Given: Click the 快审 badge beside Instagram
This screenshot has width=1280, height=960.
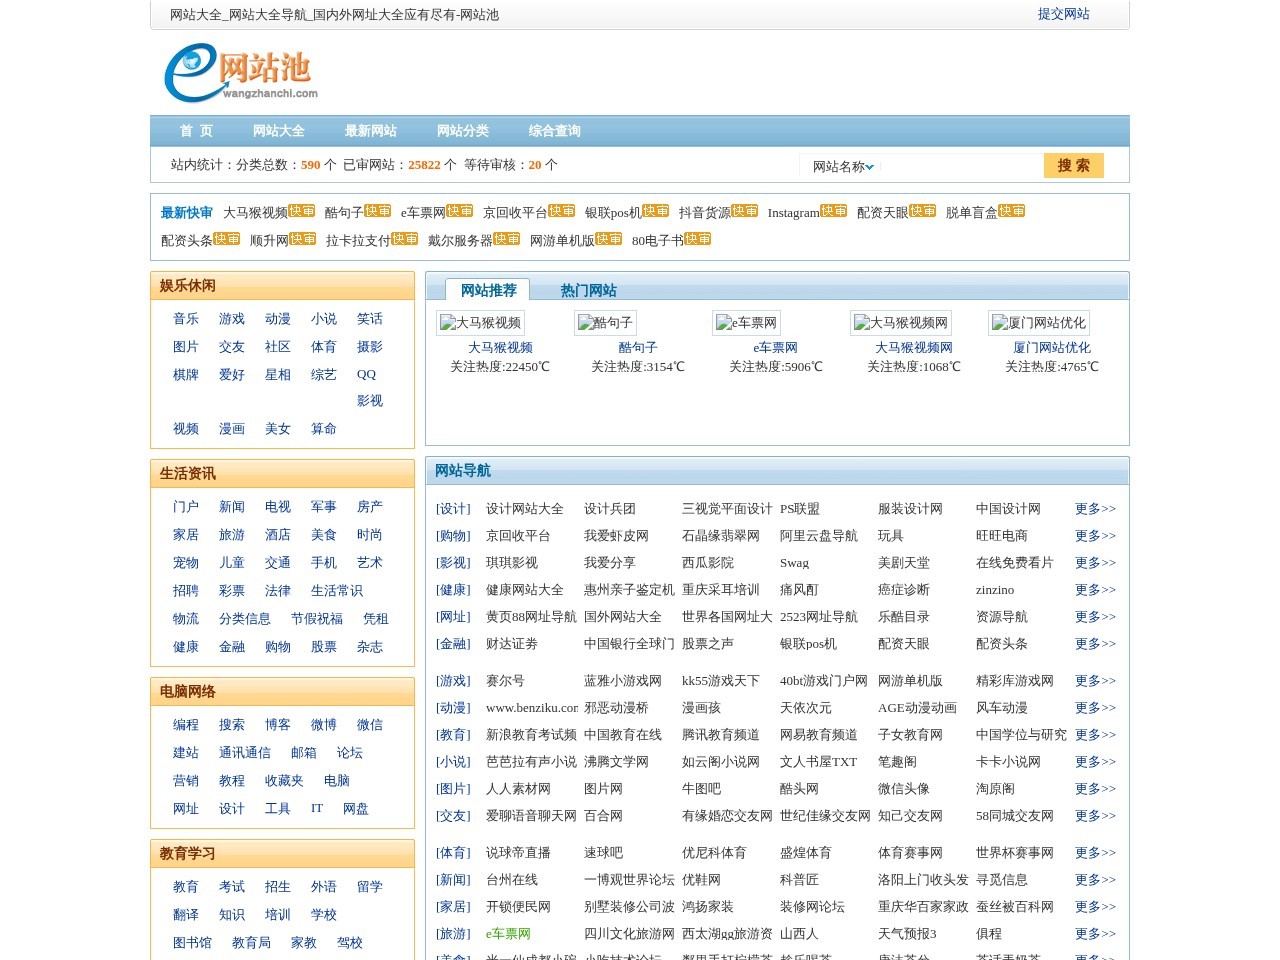Looking at the screenshot, I should pos(833,211).
